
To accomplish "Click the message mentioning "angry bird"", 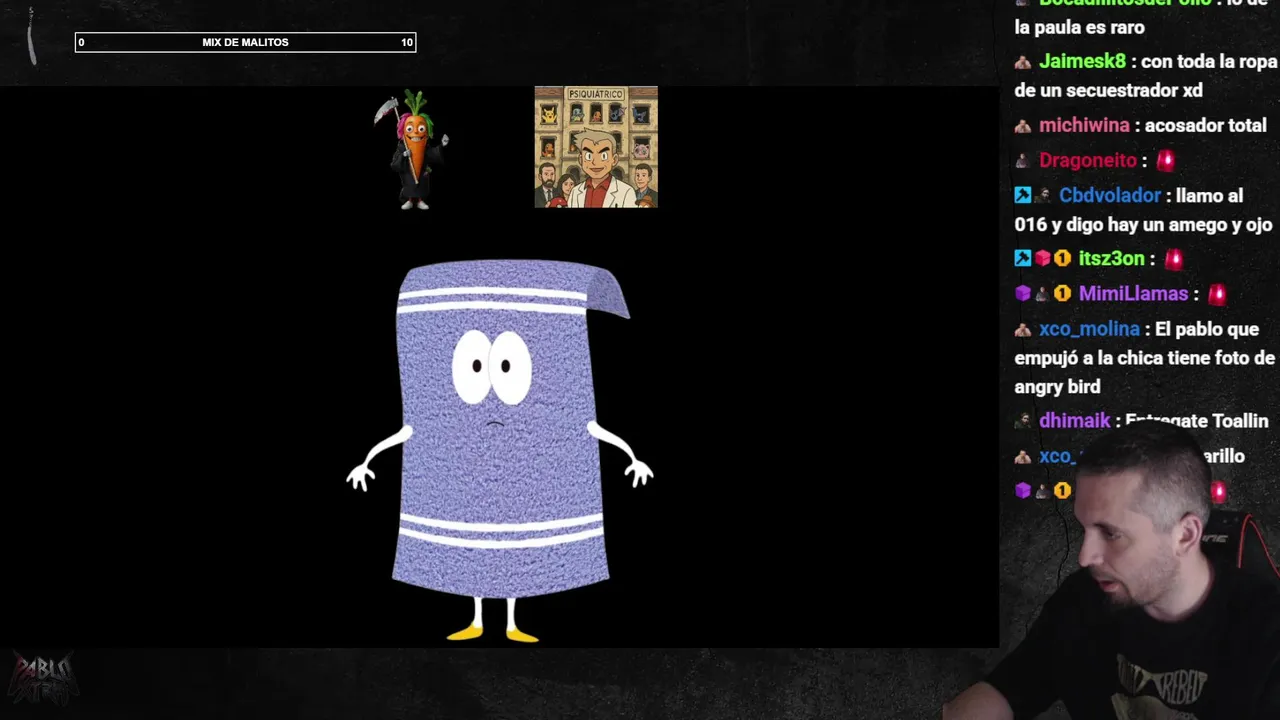I will click(x=1145, y=358).
